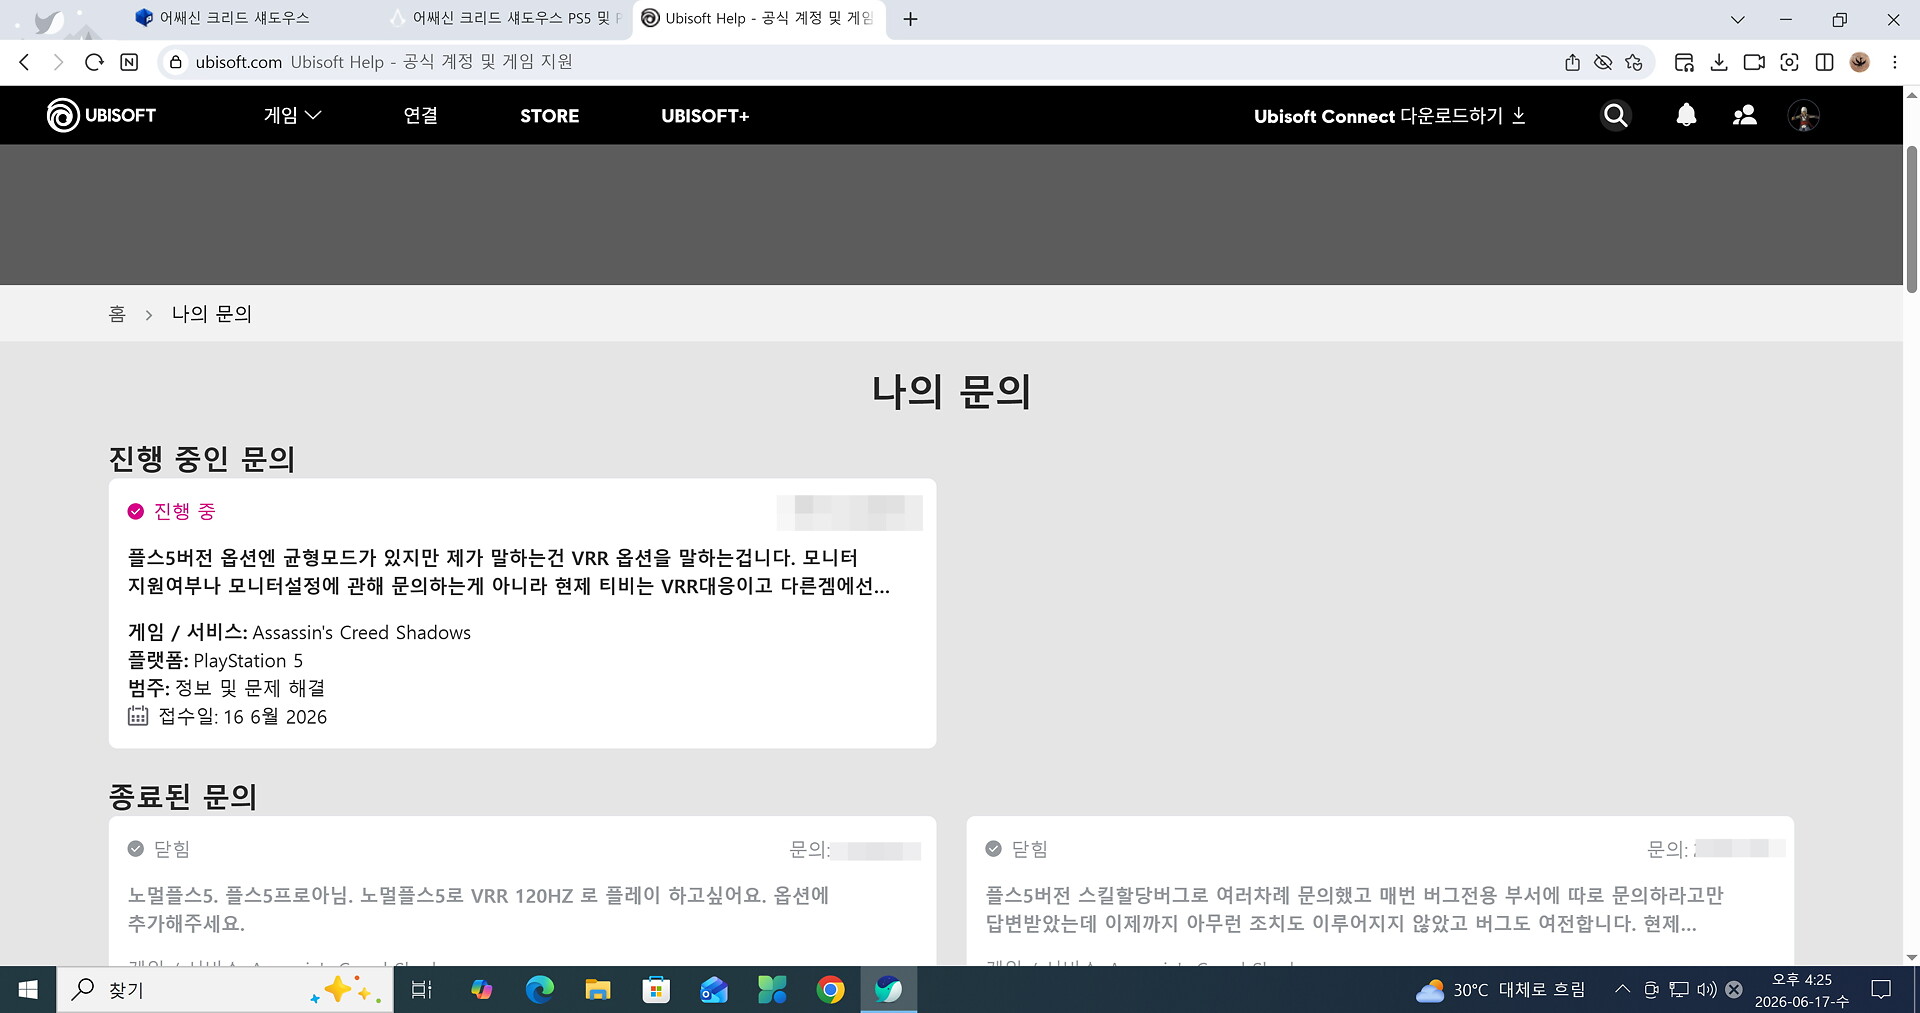Launch Microsoft Edge from the taskbar
This screenshot has width=1920, height=1013.
(540, 990)
